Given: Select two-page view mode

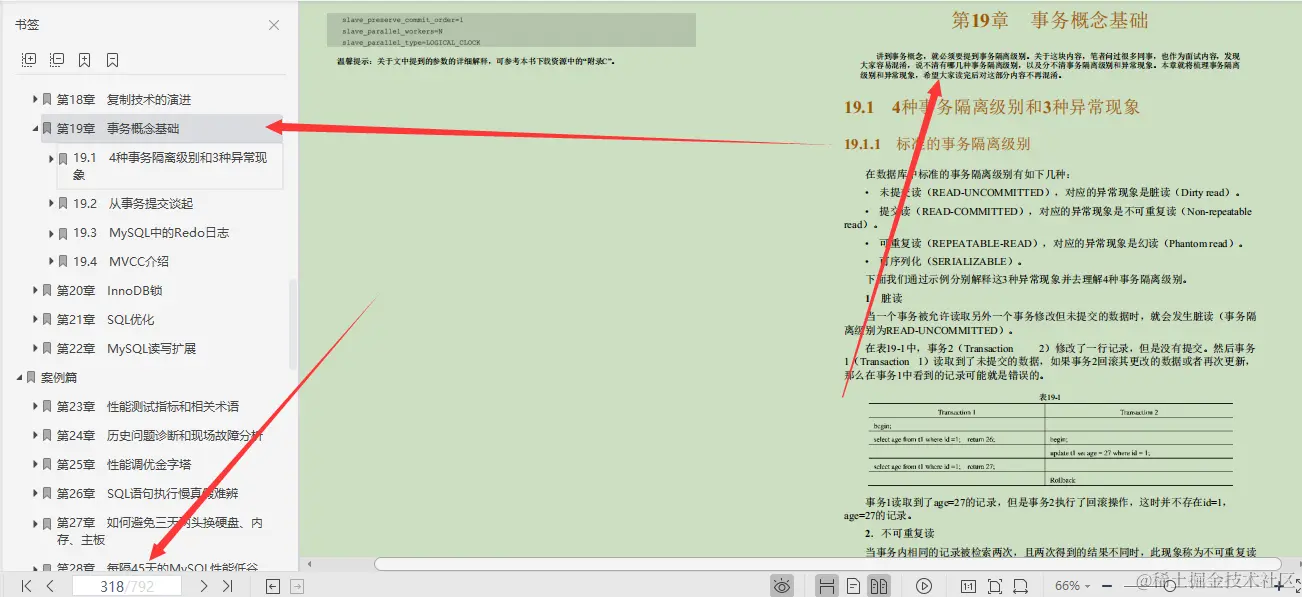Looking at the screenshot, I should (x=879, y=586).
